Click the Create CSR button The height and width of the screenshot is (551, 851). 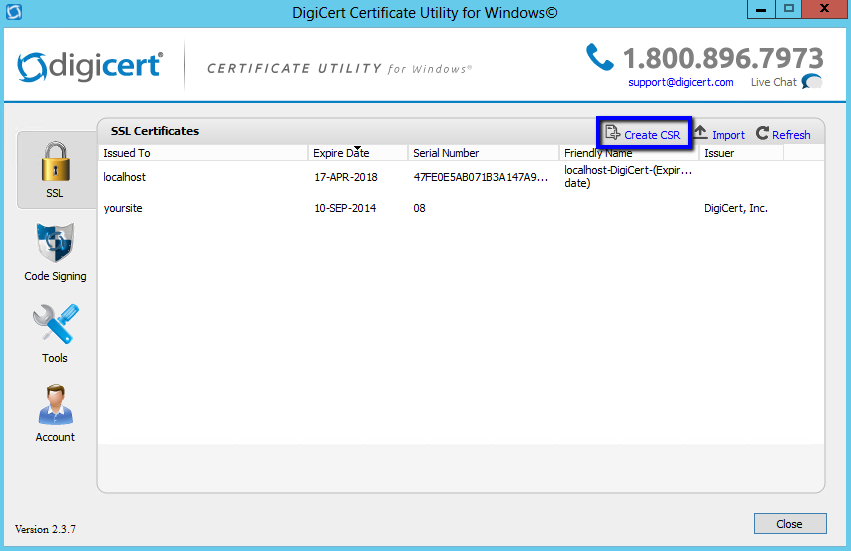[x=644, y=133]
